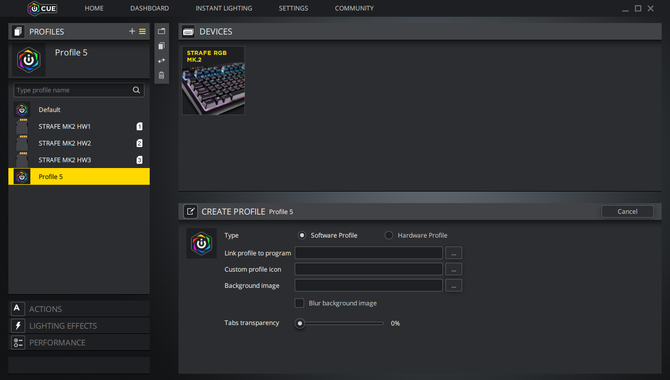
Task: Close the iCUE window
Action: (650, 8)
